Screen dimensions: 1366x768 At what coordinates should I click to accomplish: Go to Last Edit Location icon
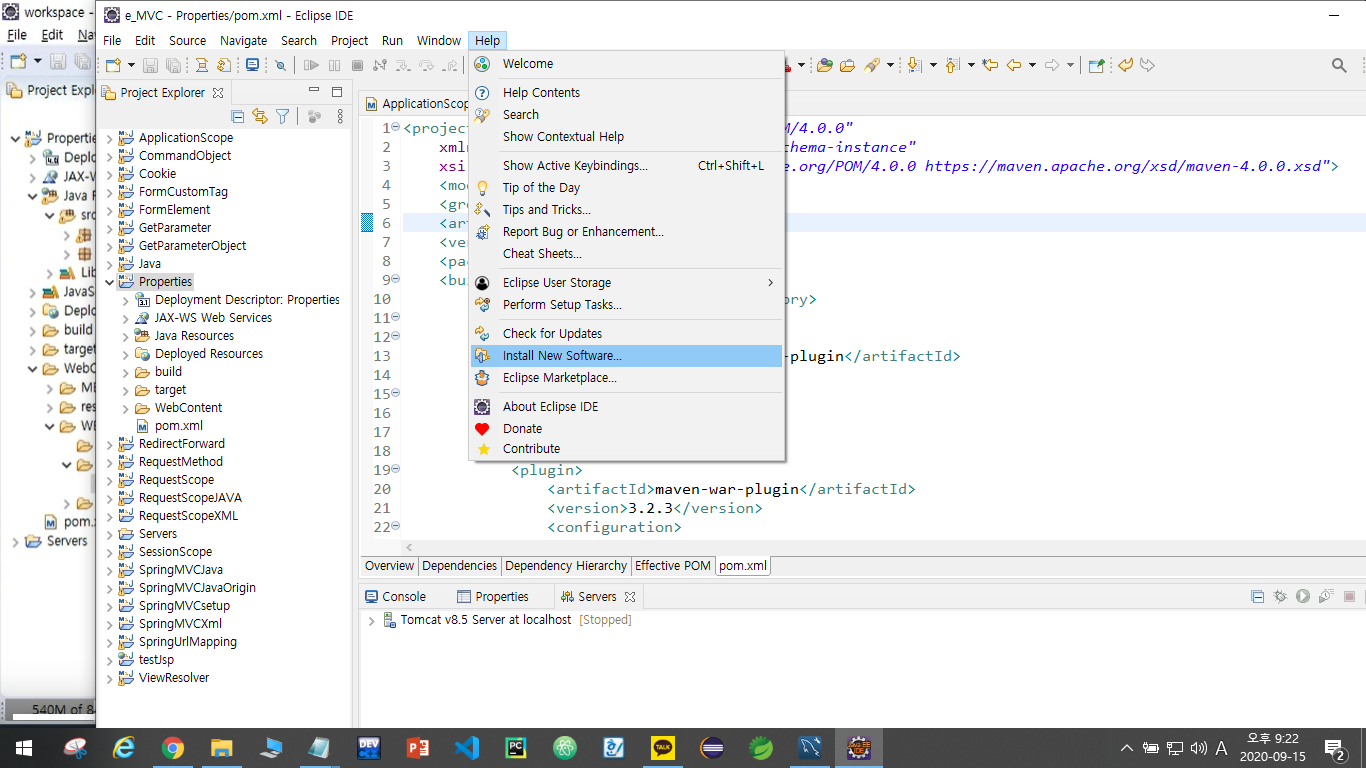[x=990, y=65]
